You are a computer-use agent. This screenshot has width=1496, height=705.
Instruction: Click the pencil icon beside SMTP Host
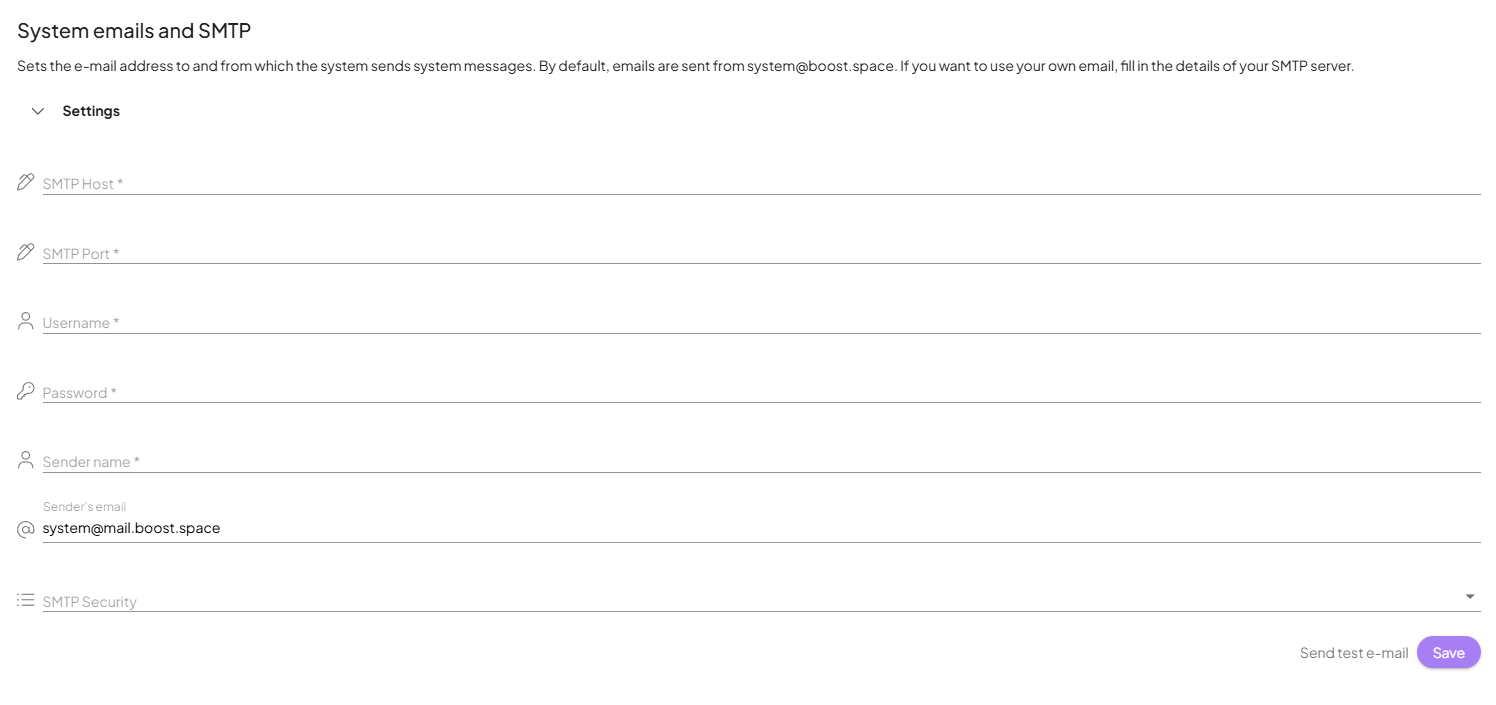[26, 182]
